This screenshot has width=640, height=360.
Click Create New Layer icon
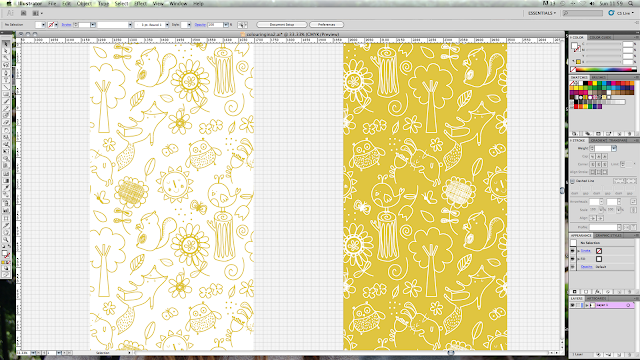[619, 355]
